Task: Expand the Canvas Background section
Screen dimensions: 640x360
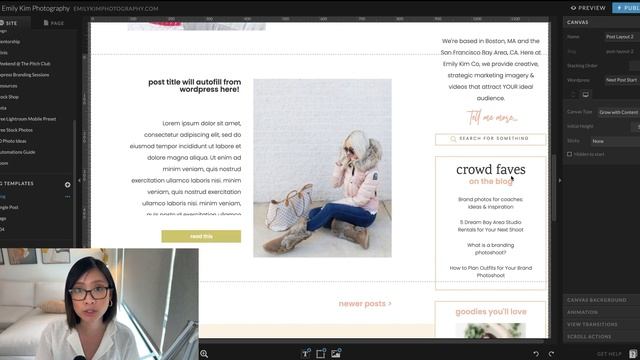Action: 601,300
